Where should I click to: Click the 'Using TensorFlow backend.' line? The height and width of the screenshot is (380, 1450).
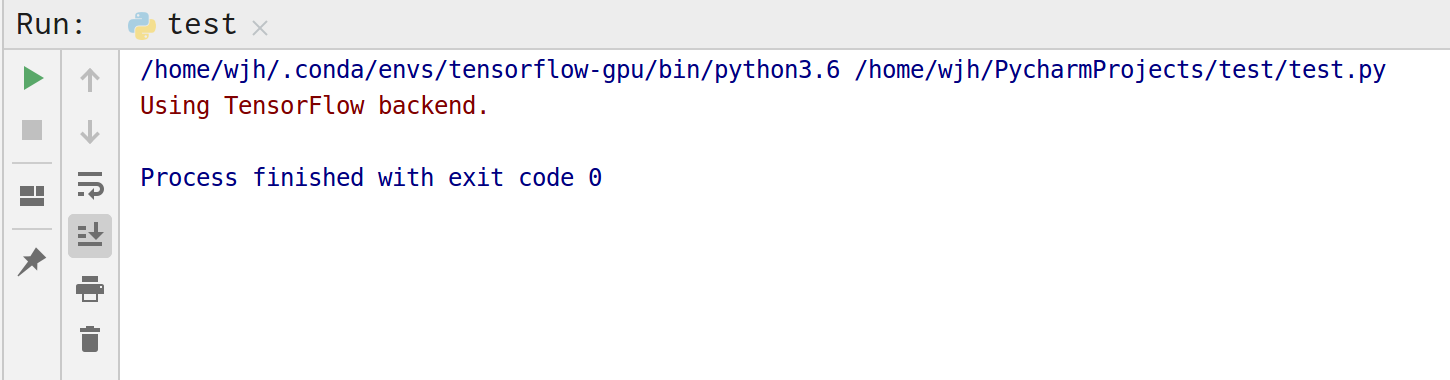click(x=315, y=105)
